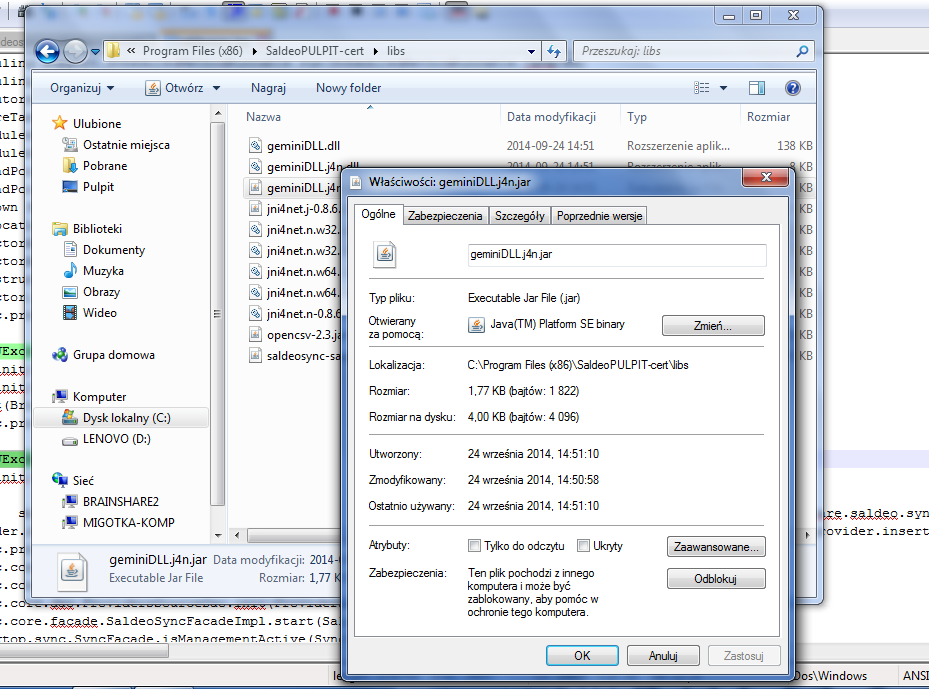
Task: Click the Wideo film icon
Action: click(70, 313)
